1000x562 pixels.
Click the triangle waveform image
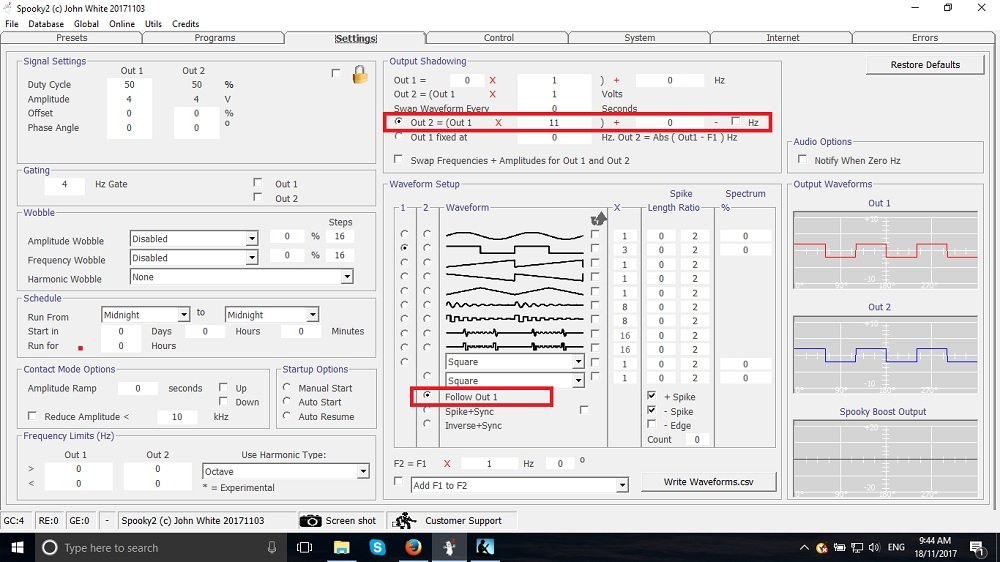514,291
